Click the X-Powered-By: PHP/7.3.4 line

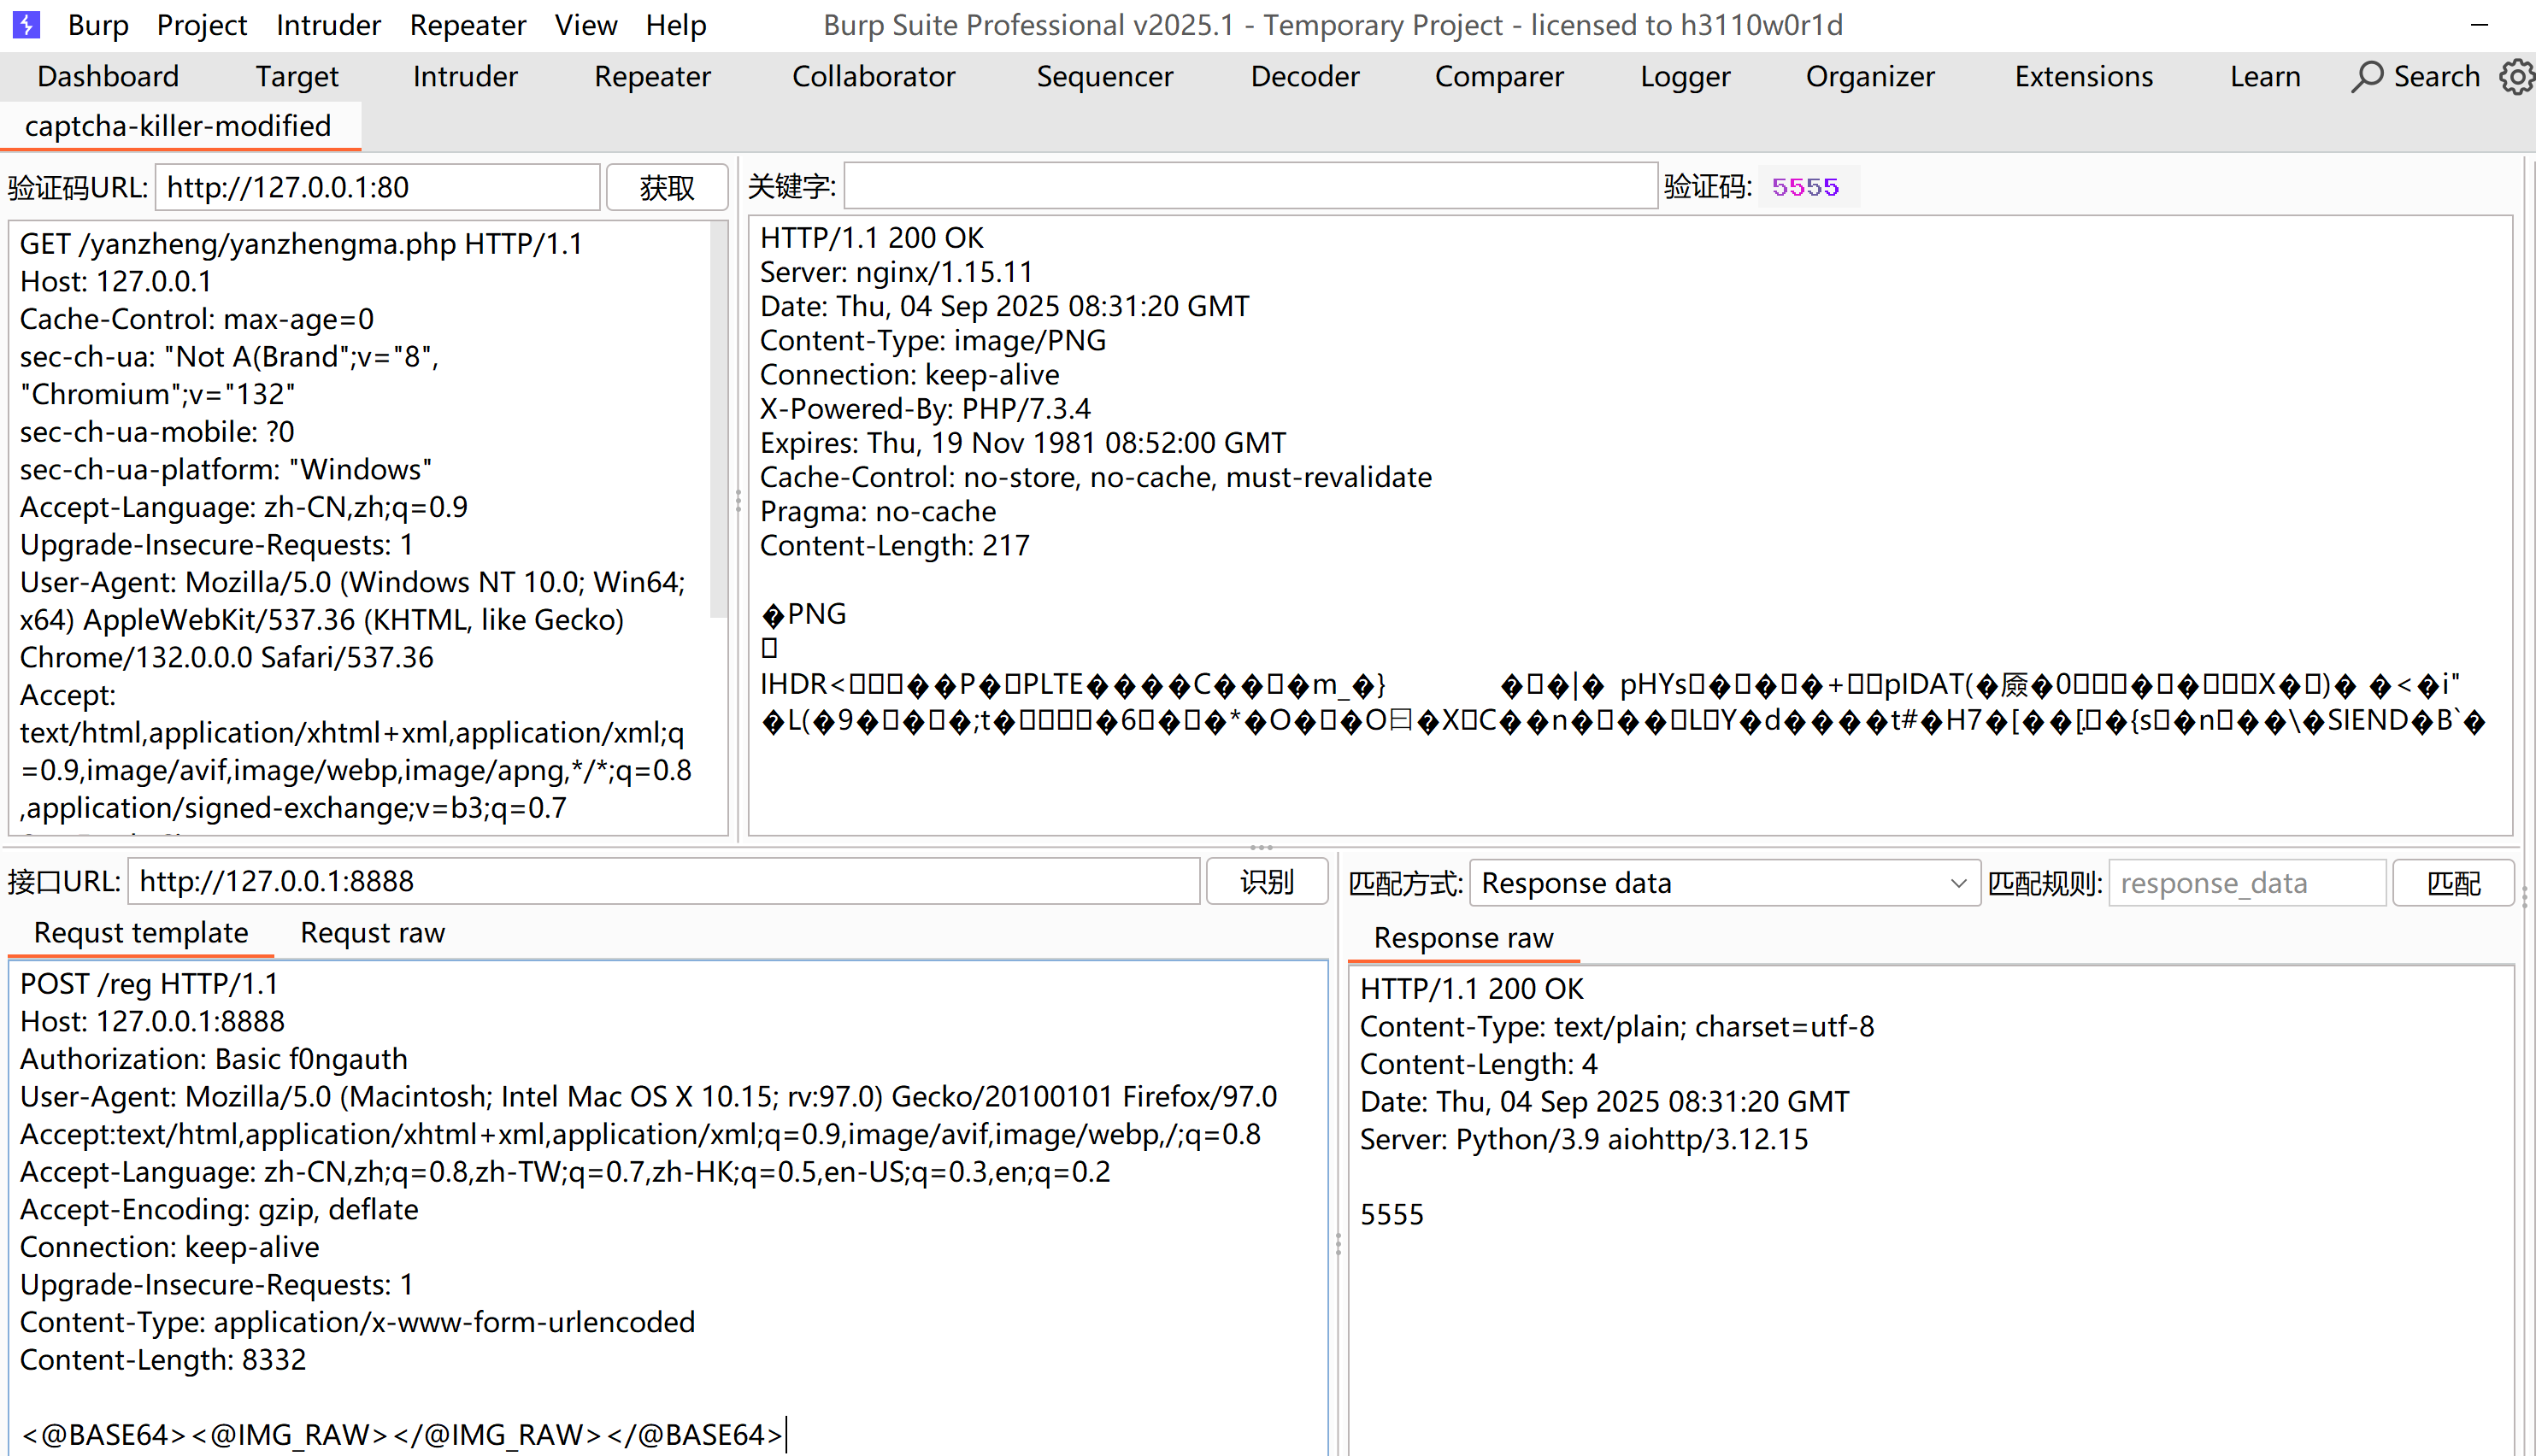pos(925,409)
